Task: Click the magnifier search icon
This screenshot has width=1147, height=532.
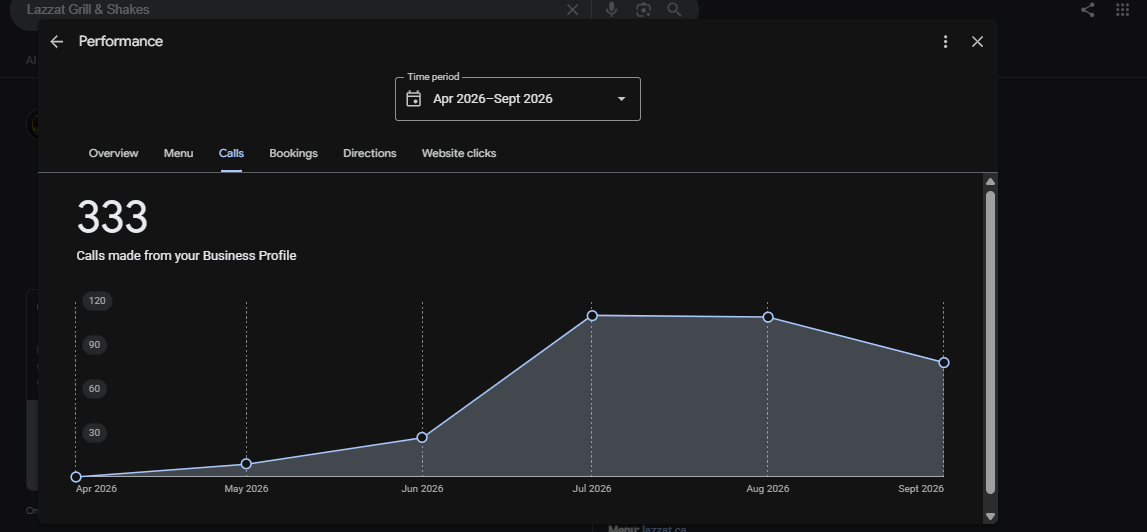Action: click(x=674, y=10)
